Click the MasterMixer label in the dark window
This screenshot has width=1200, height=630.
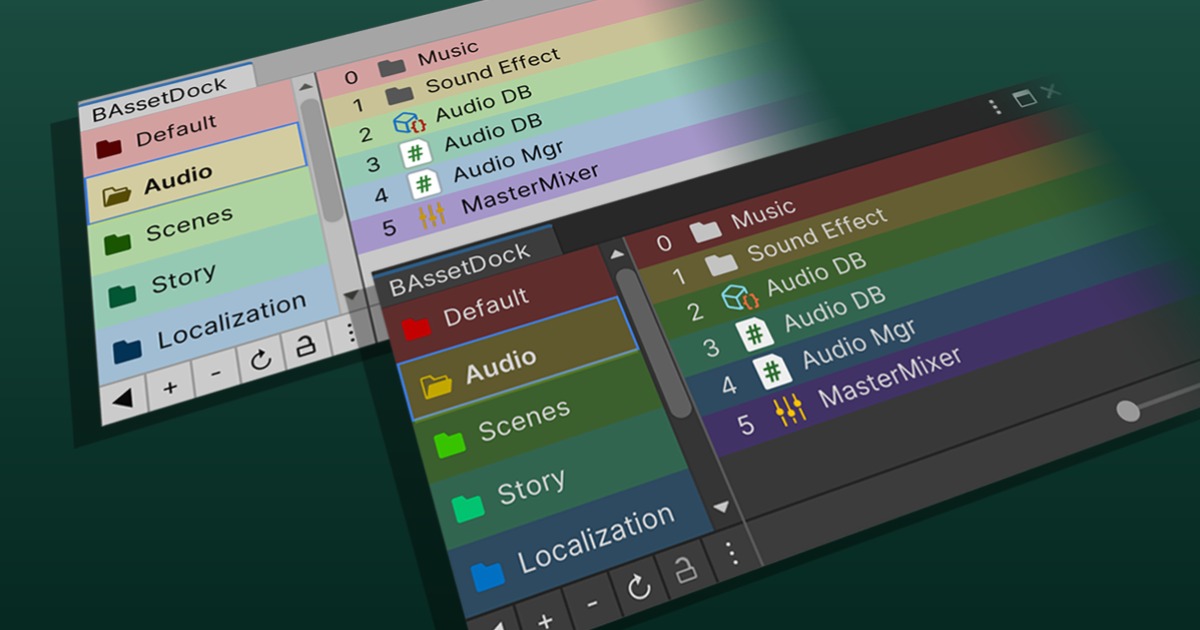891,378
